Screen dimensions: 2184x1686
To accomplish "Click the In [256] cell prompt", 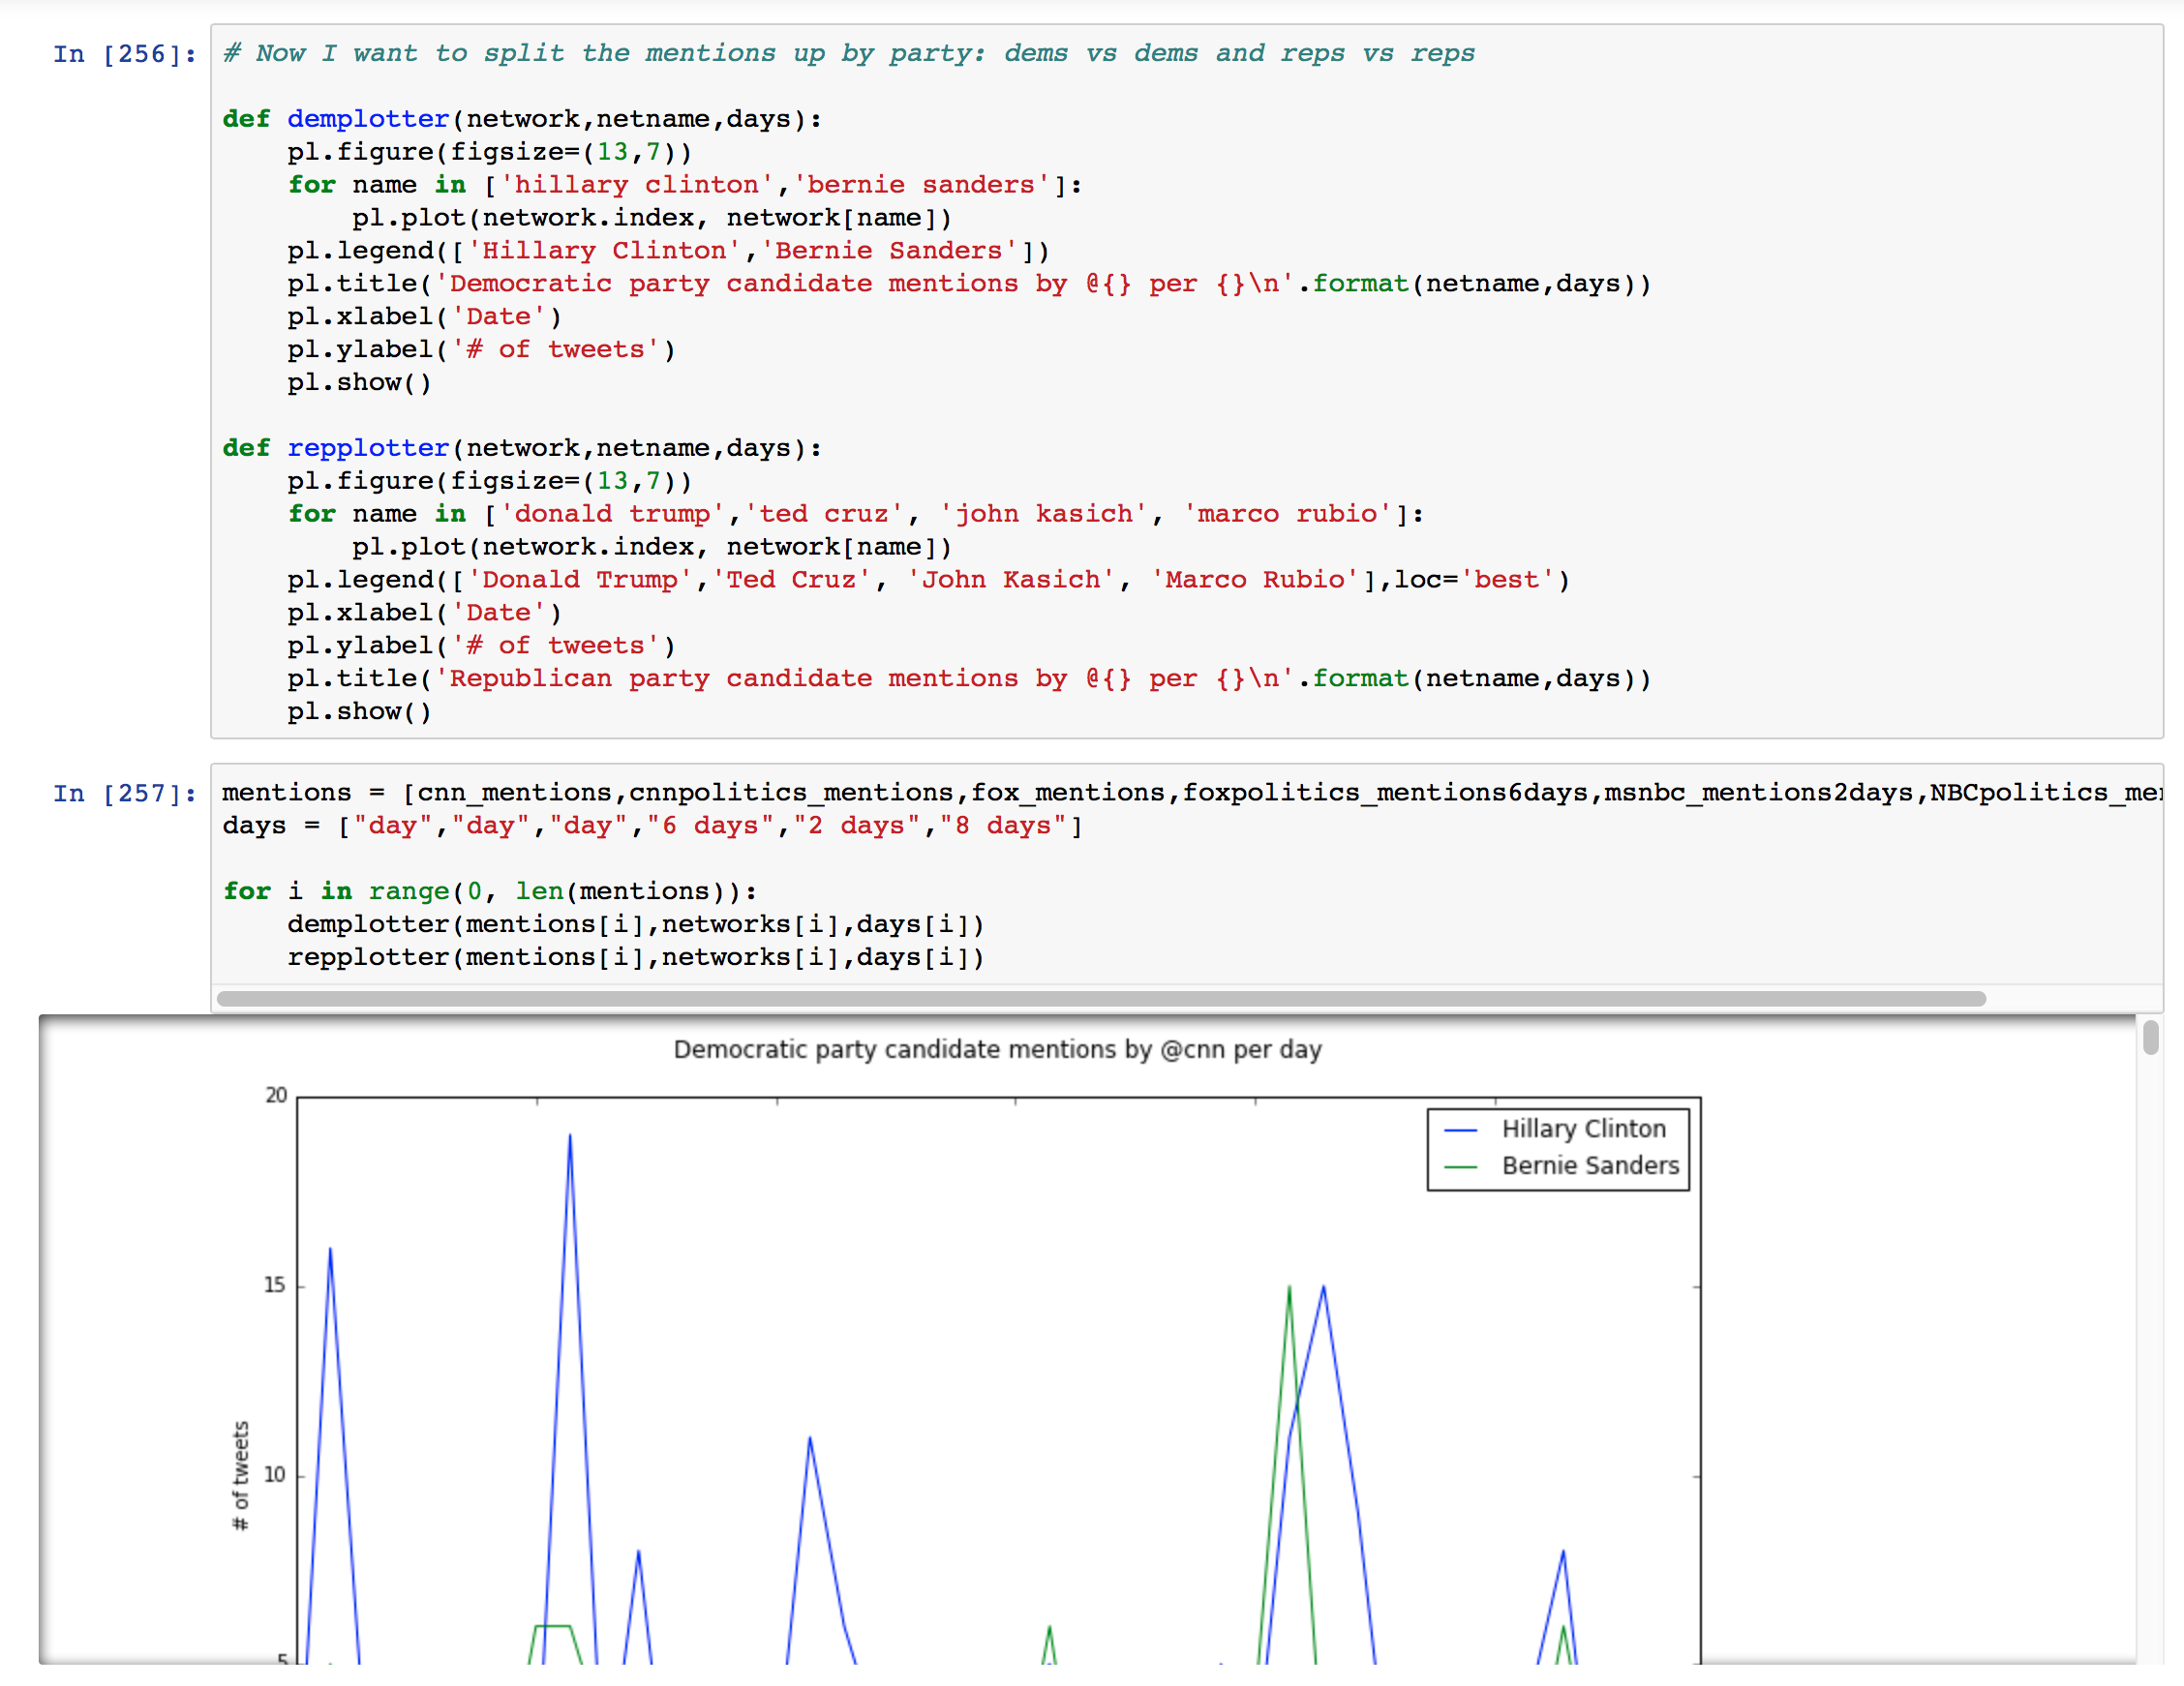I will pos(124,54).
